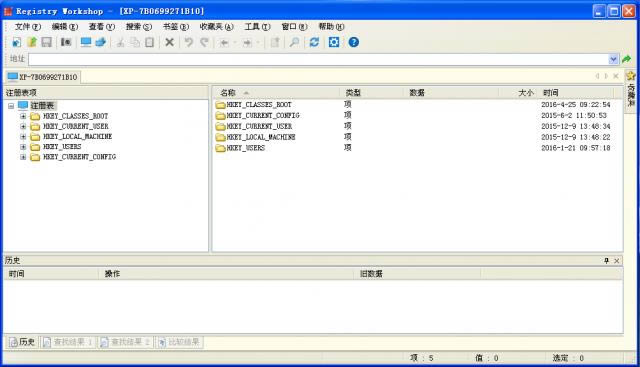Open the 书签(B) menu

click(176, 27)
